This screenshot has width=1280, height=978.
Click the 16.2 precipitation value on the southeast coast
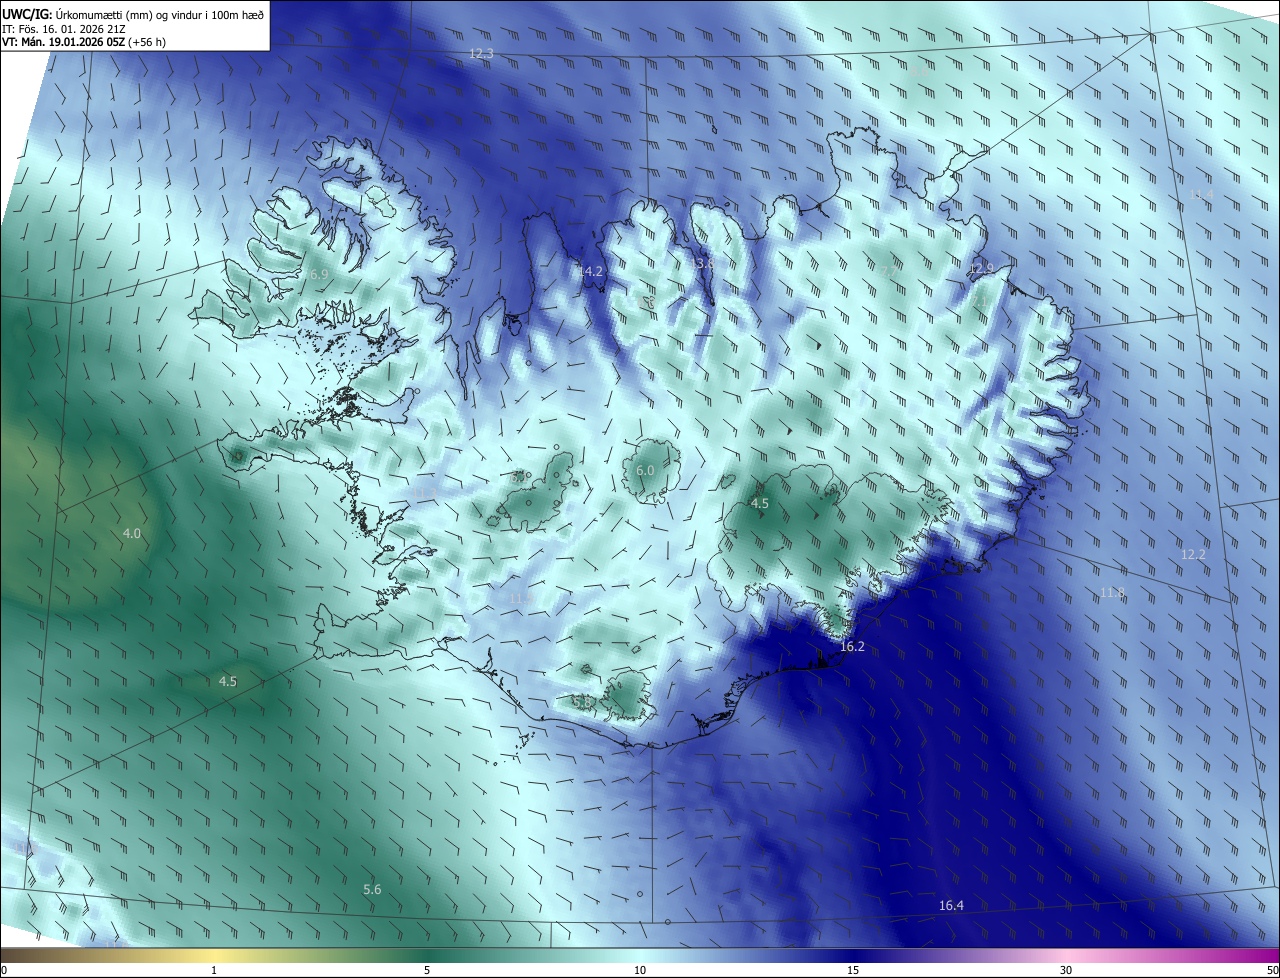[852, 647]
